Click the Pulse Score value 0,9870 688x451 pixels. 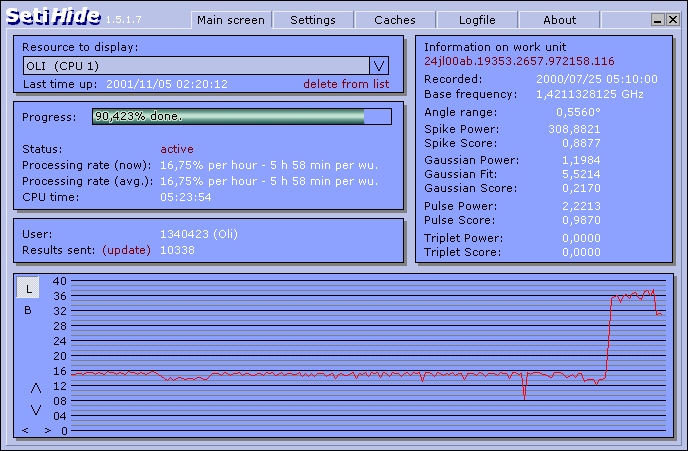[x=581, y=220]
